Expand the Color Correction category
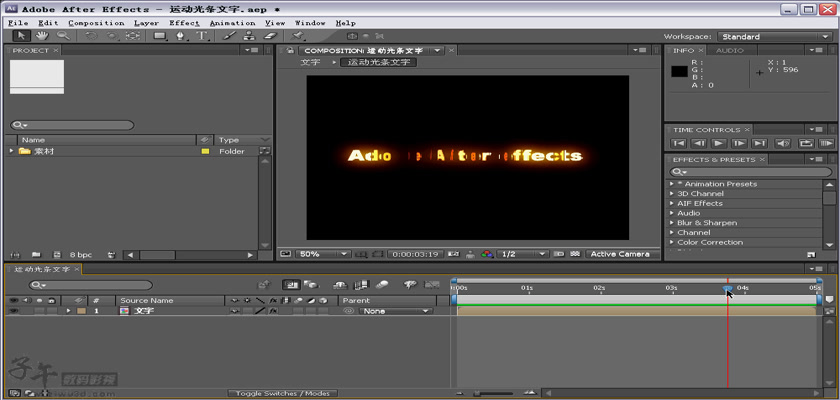This screenshot has height=400, width=840. [x=672, y=242]
